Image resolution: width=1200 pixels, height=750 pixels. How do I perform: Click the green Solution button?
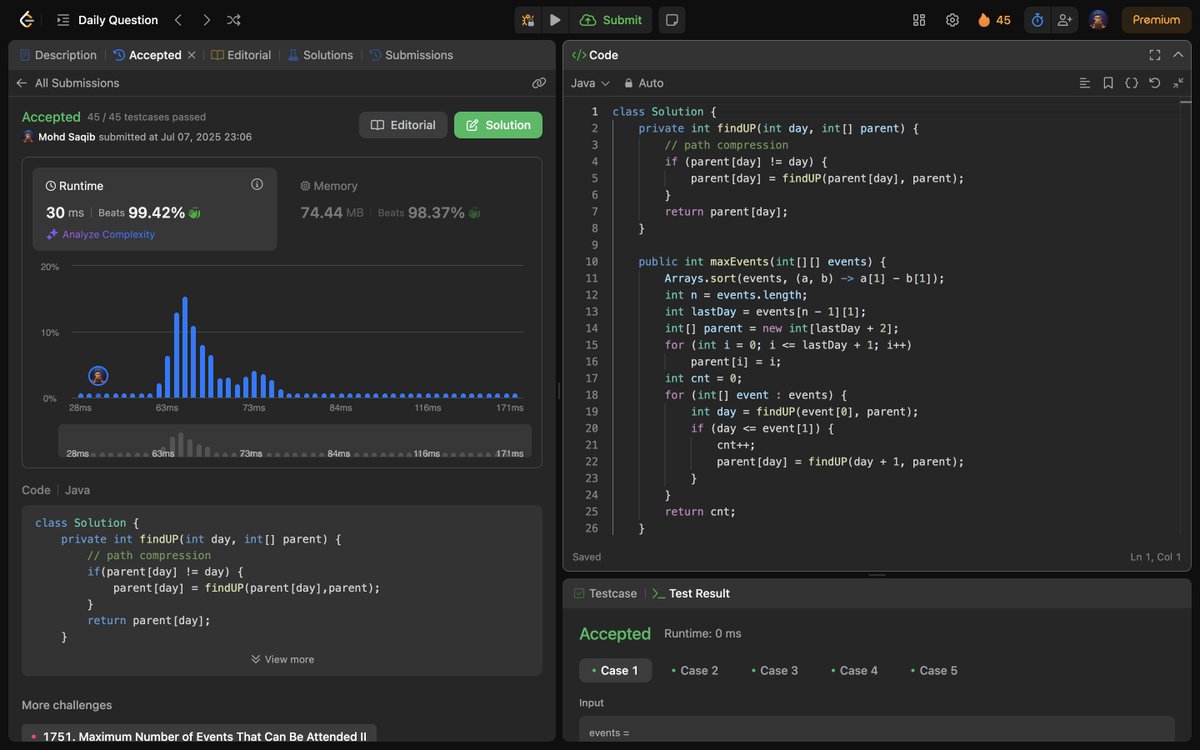coord(498,125)
